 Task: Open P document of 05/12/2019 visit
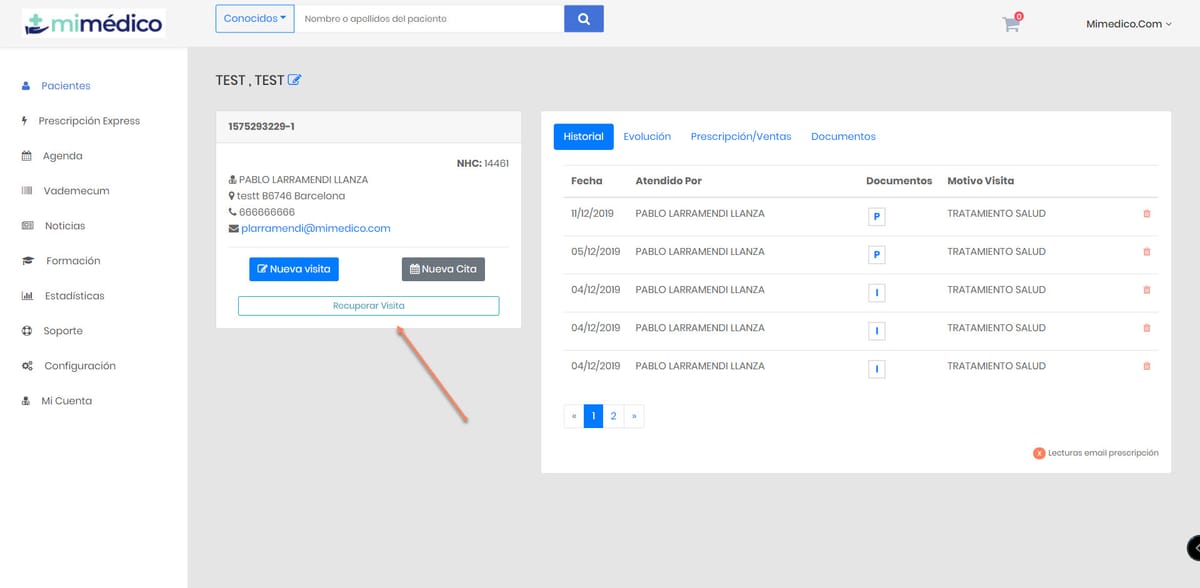pos(877,254)
